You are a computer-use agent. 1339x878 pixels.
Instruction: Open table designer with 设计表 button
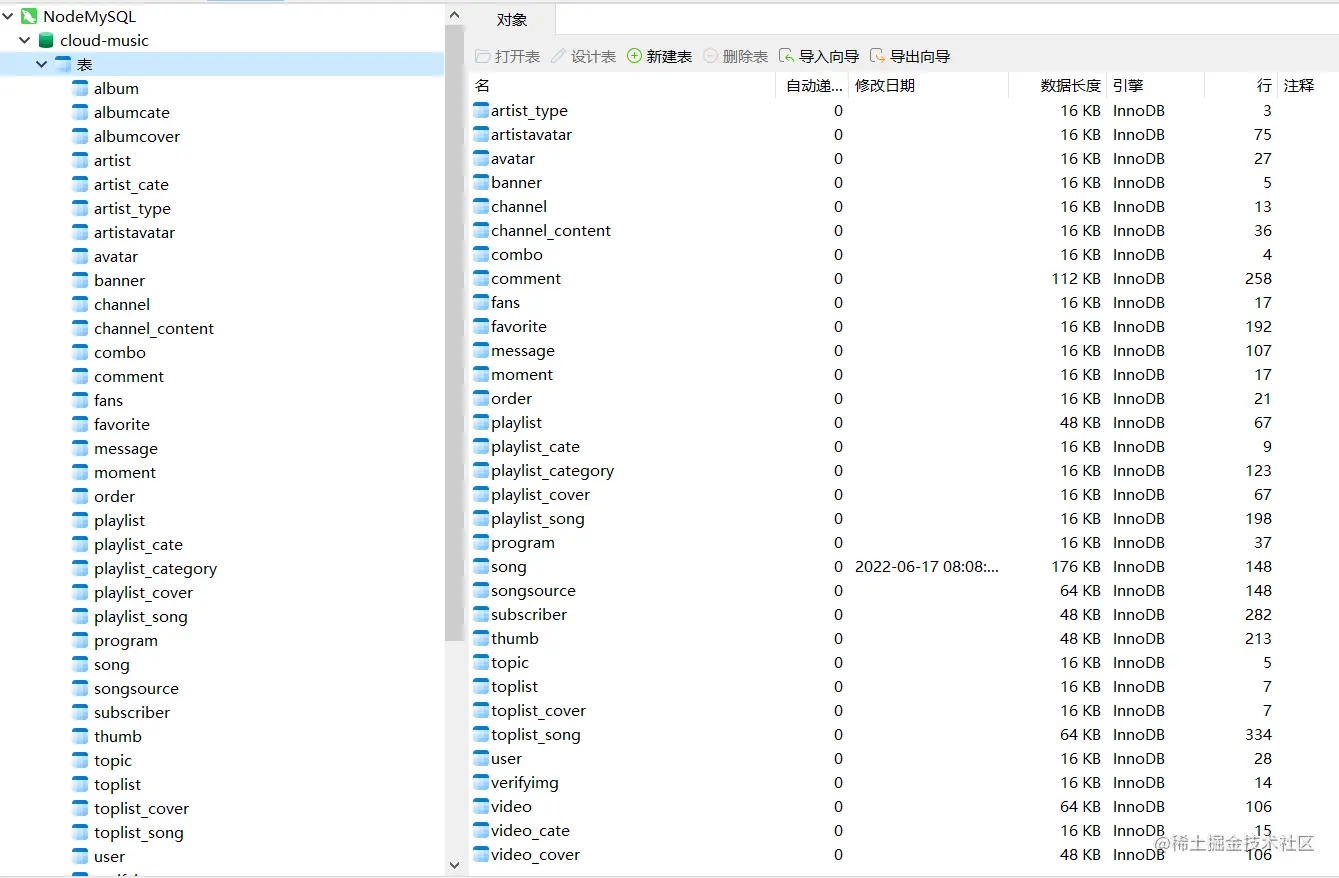pyautogui.click(x=582, y=56)
